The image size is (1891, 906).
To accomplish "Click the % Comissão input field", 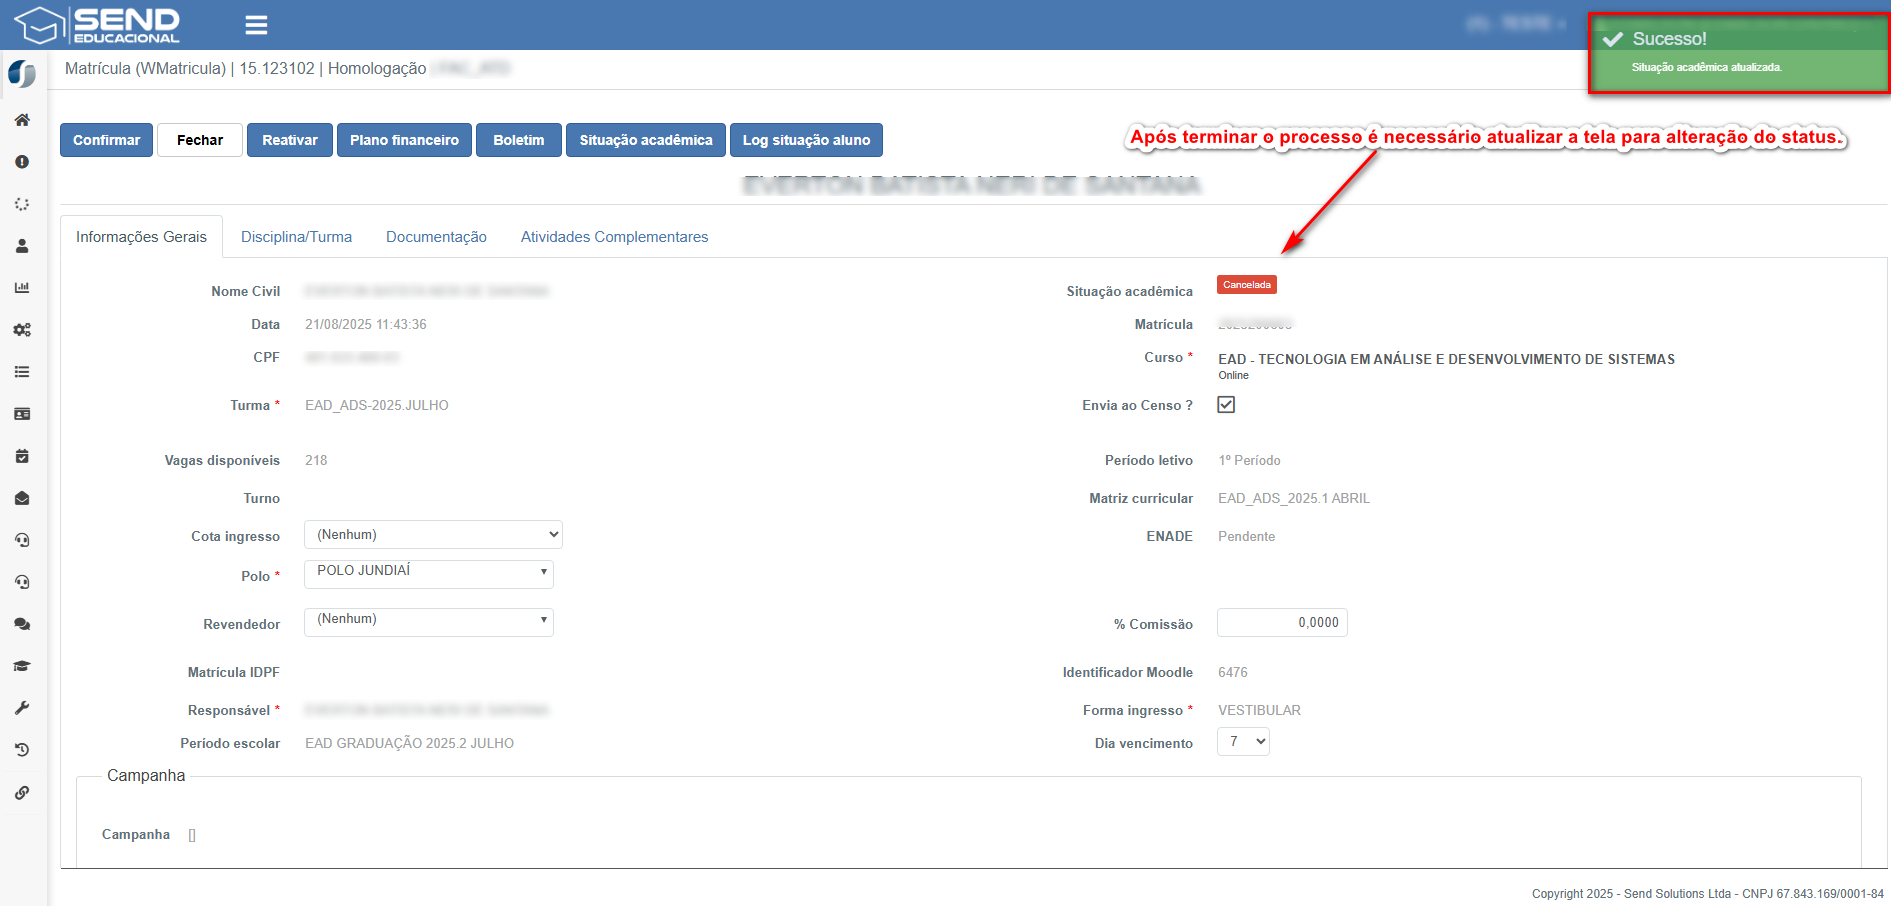I will pyautogui.click(x=1282, y=622).
